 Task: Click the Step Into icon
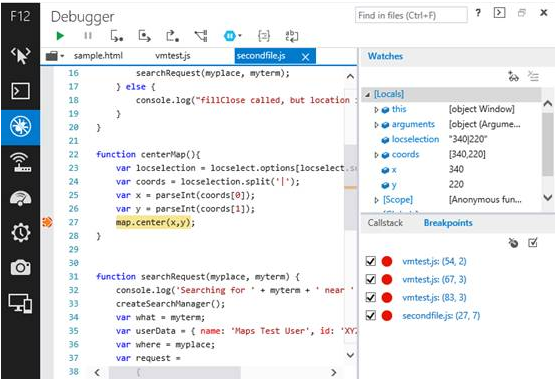(117, 36)
